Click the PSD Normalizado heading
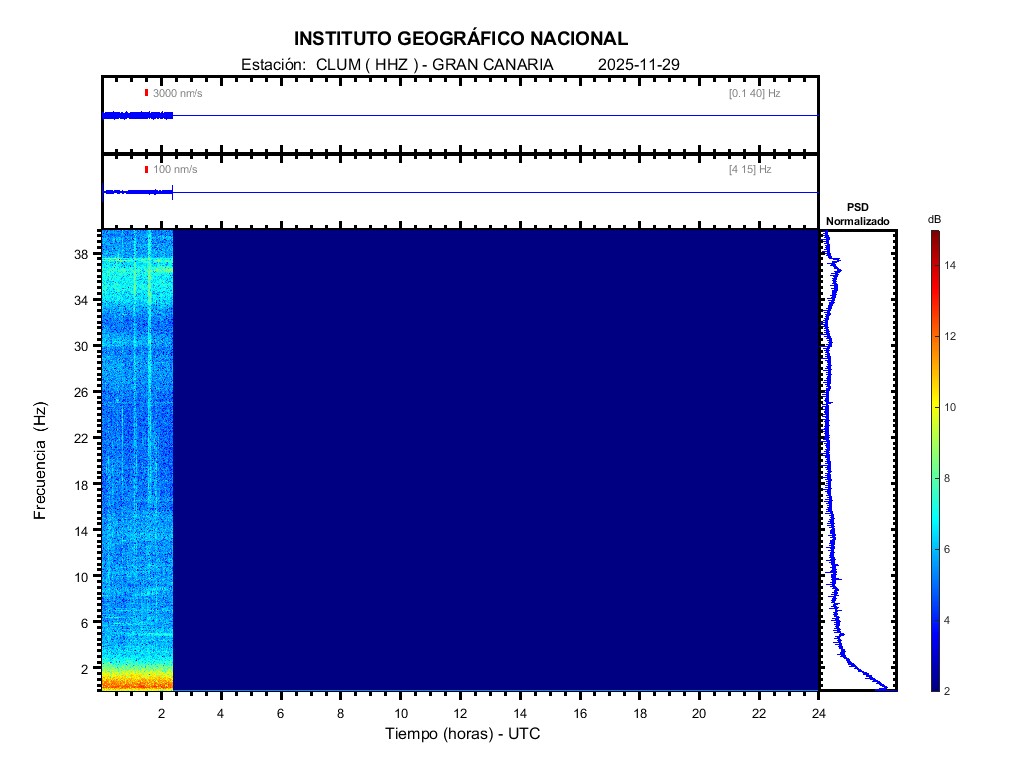1024x768 pixels. pos(857,214)
